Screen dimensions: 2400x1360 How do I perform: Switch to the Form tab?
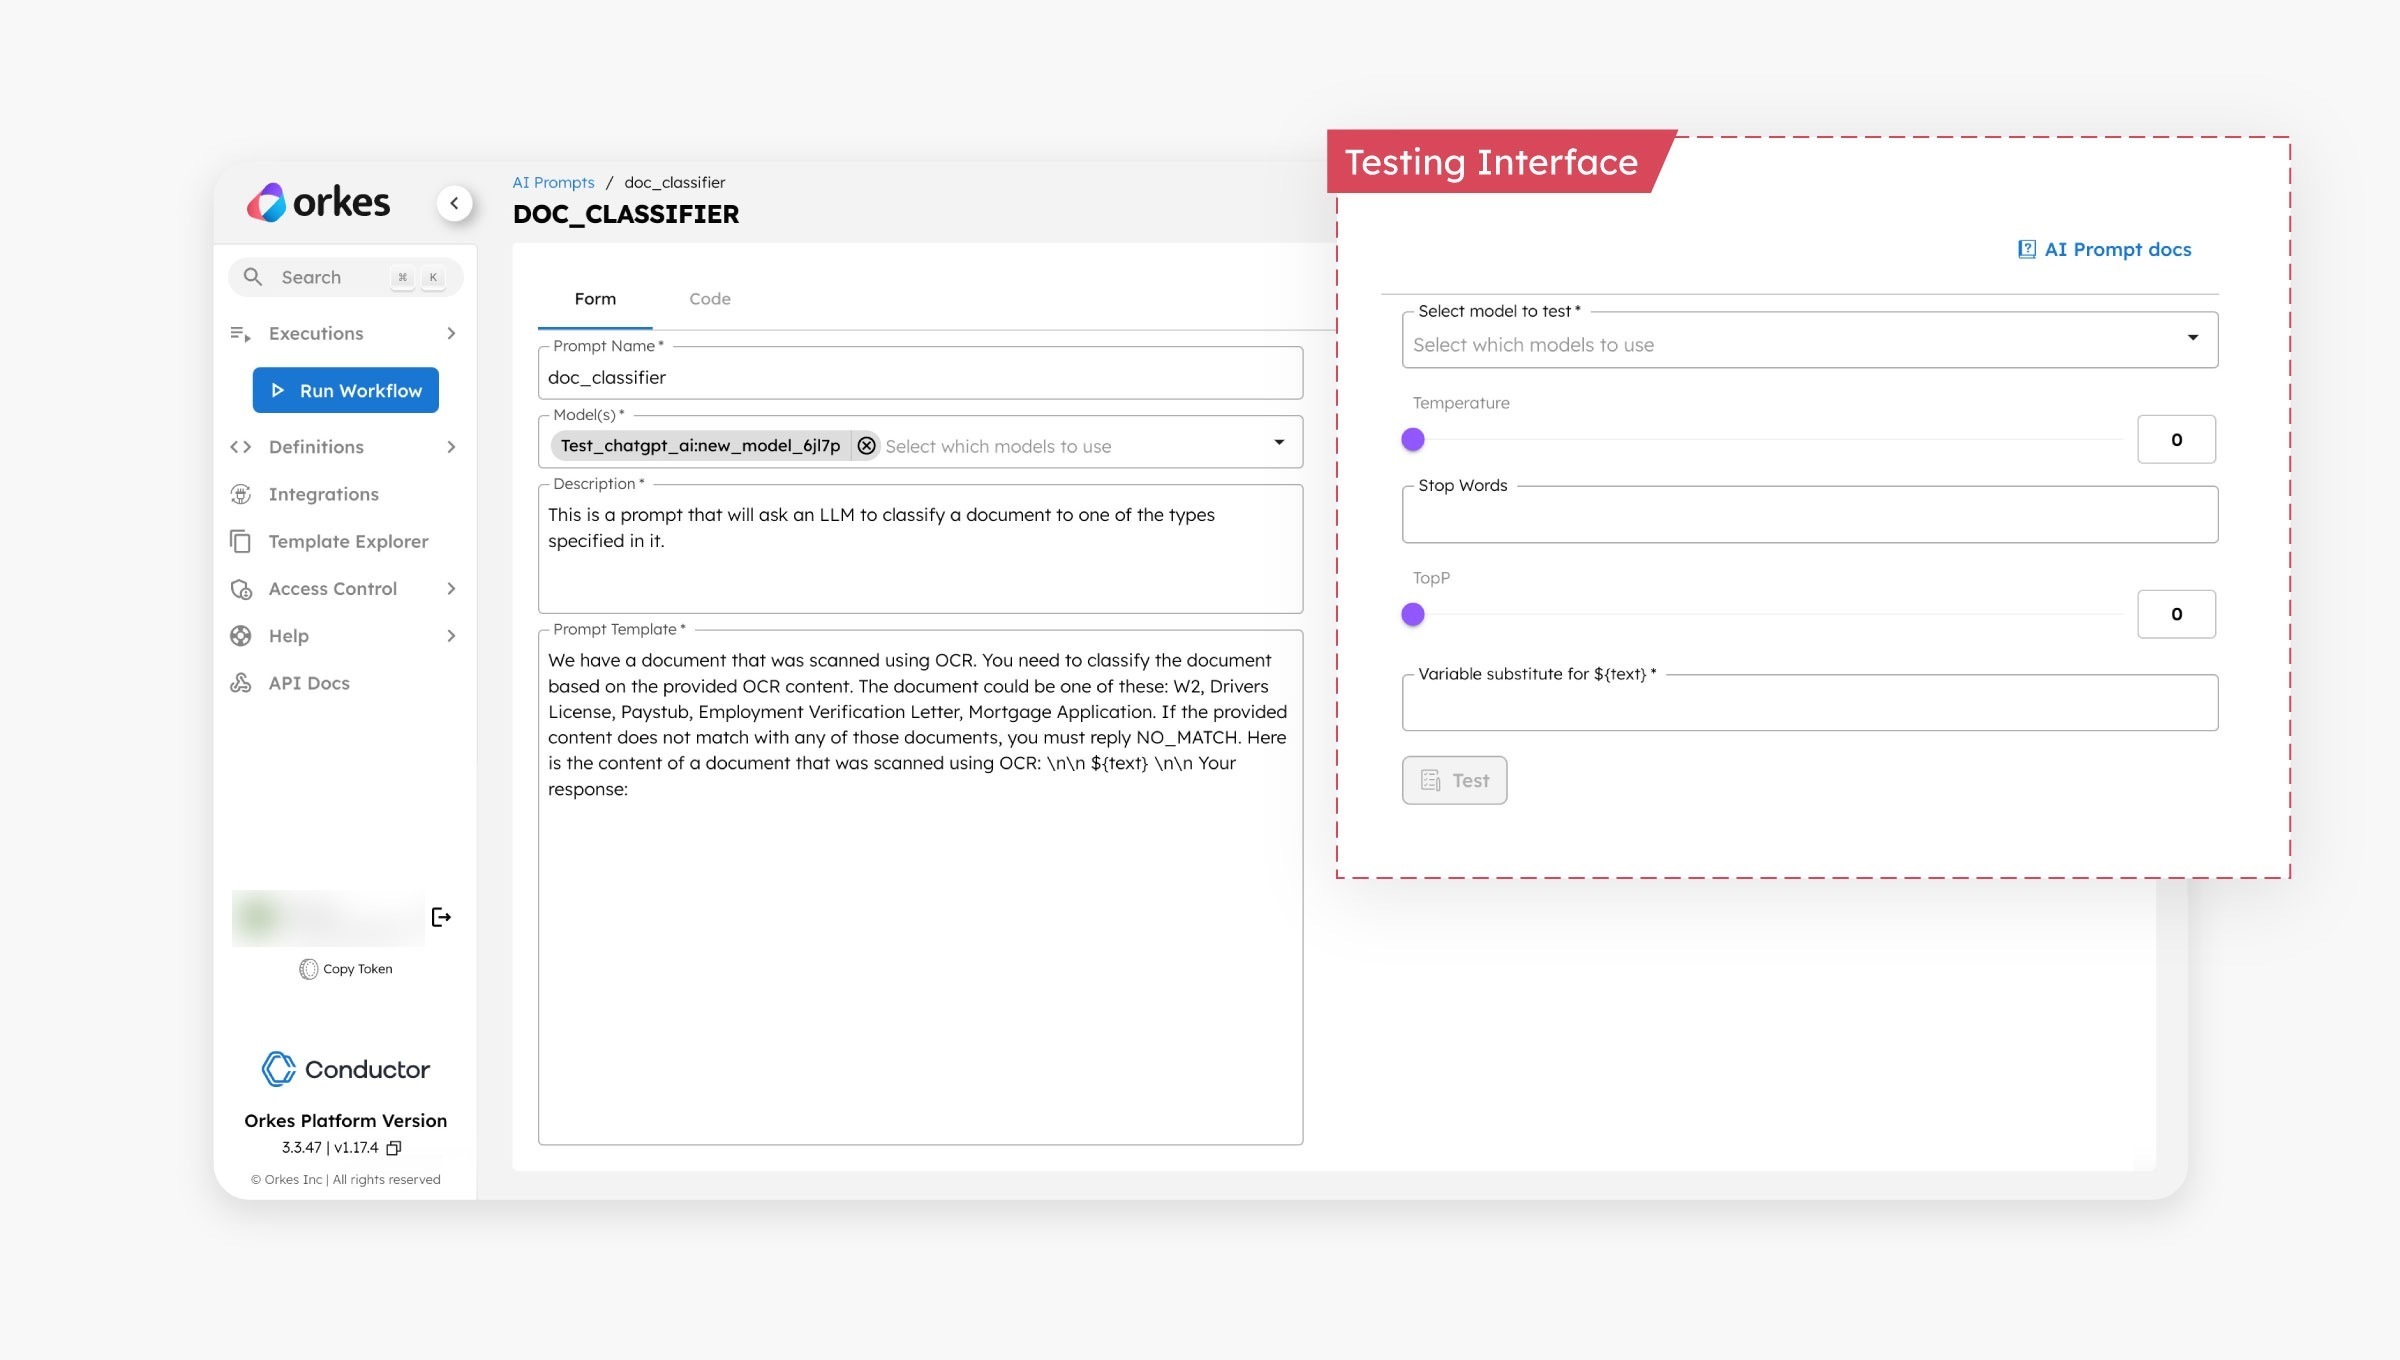coord(595,298)
